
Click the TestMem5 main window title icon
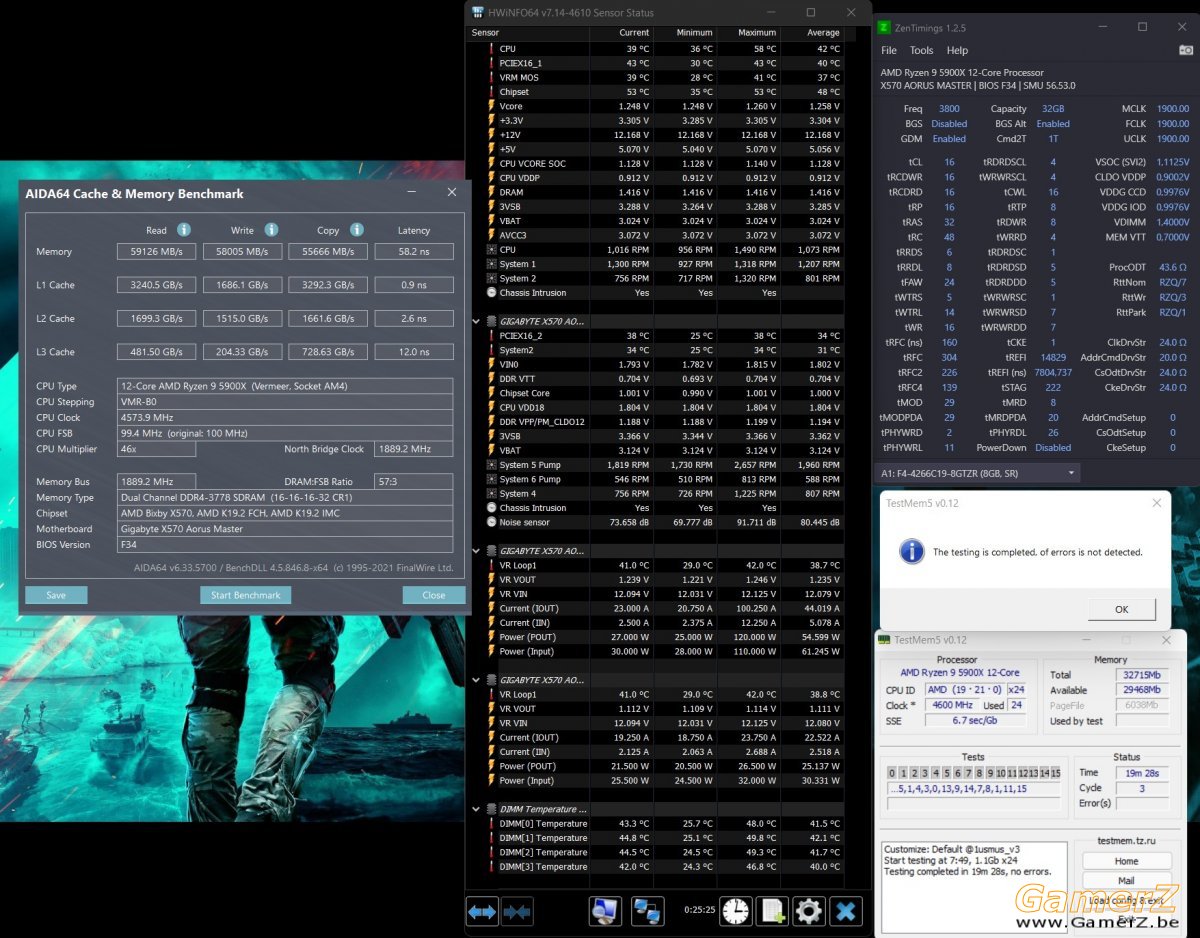884,640
